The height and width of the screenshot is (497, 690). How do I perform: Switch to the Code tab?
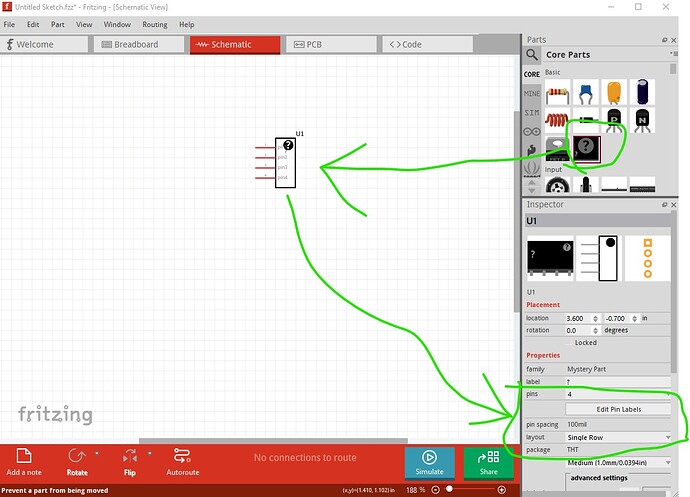[428, 44]
